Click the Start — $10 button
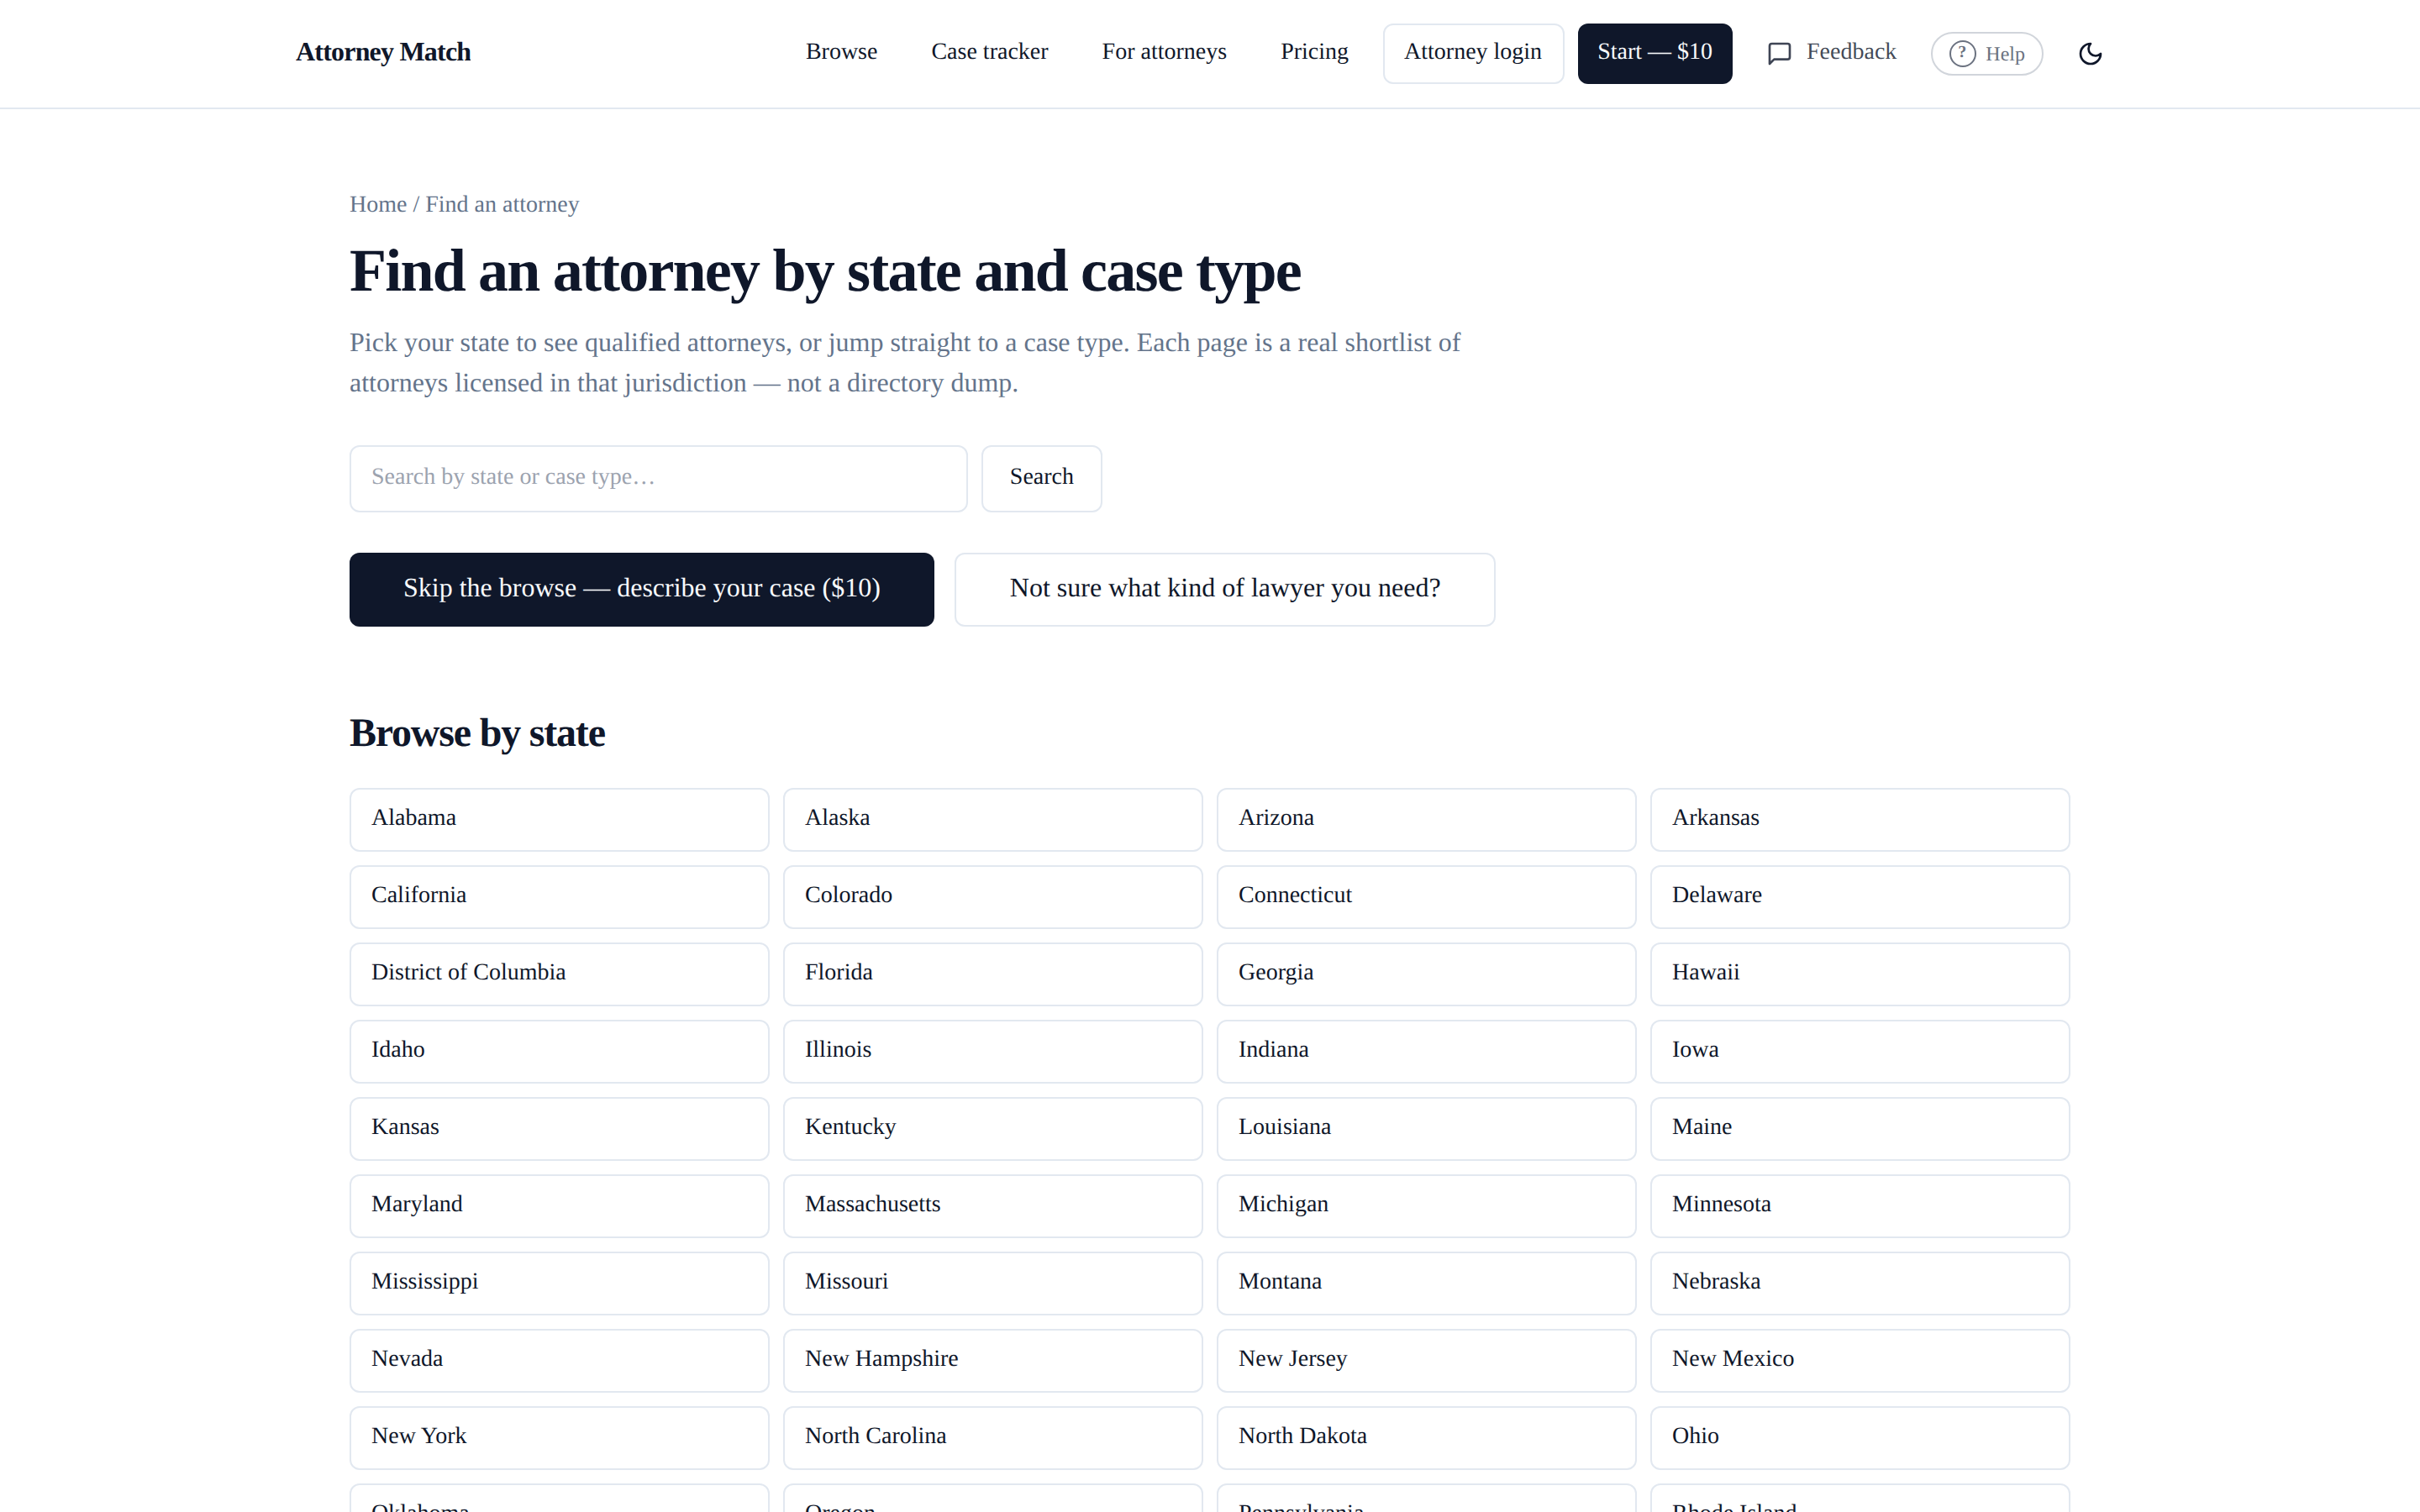Screen dimensions: 2420x1512 click(1654, 53)
